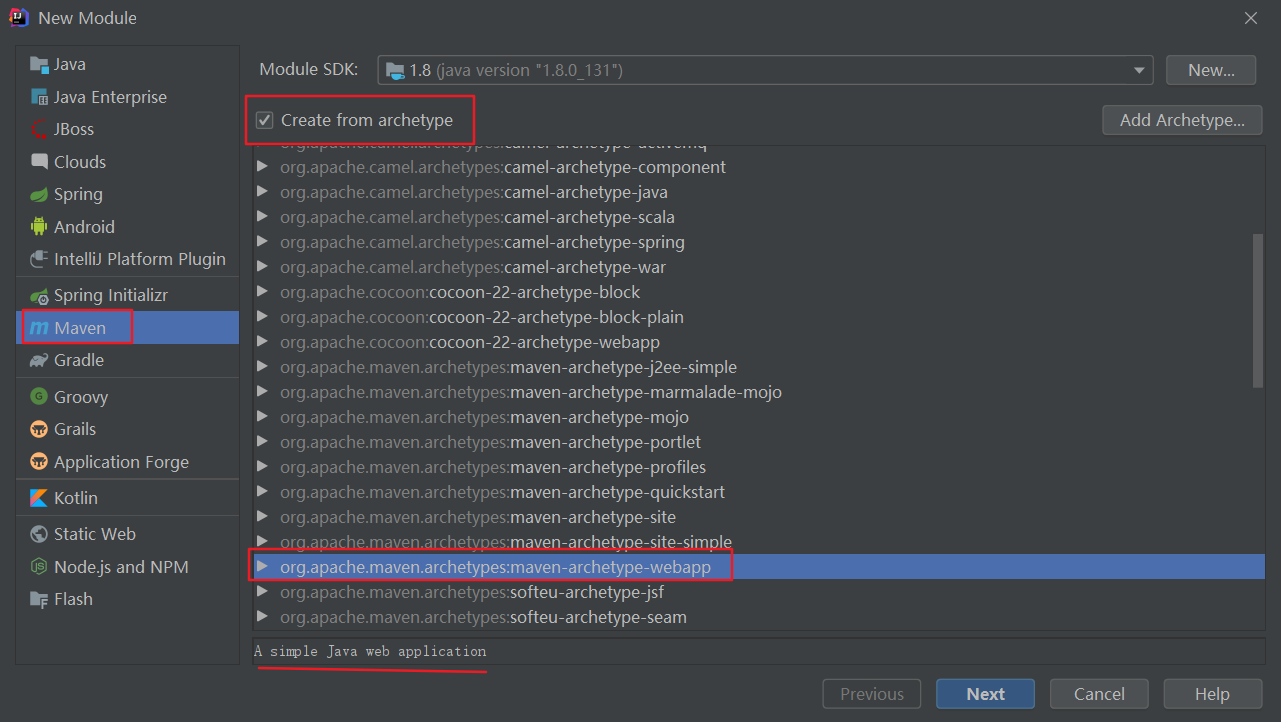Choose the Kotlin icon

tap(39, 498)
